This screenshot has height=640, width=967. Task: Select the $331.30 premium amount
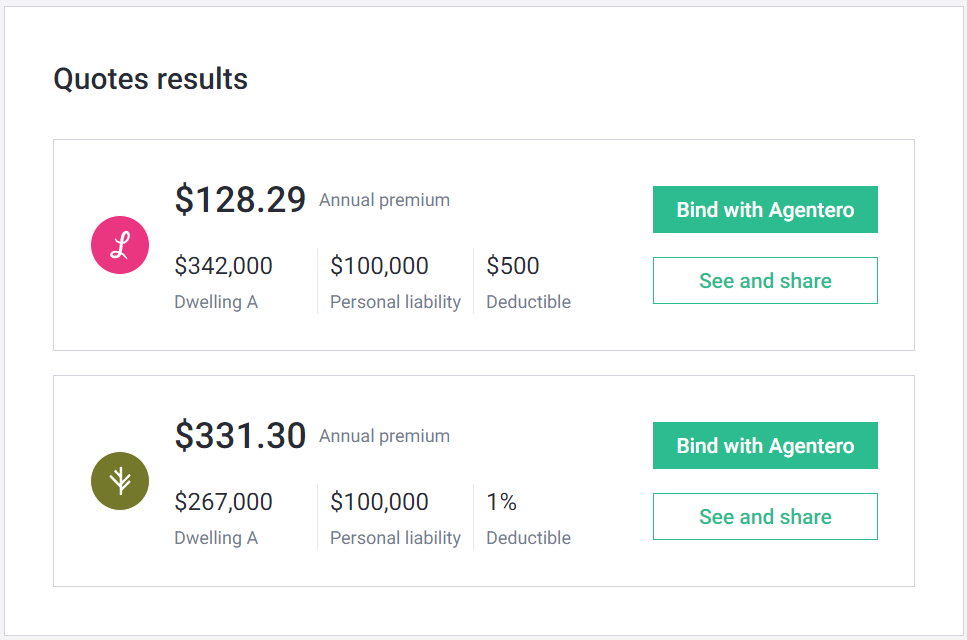coord(240,436)
